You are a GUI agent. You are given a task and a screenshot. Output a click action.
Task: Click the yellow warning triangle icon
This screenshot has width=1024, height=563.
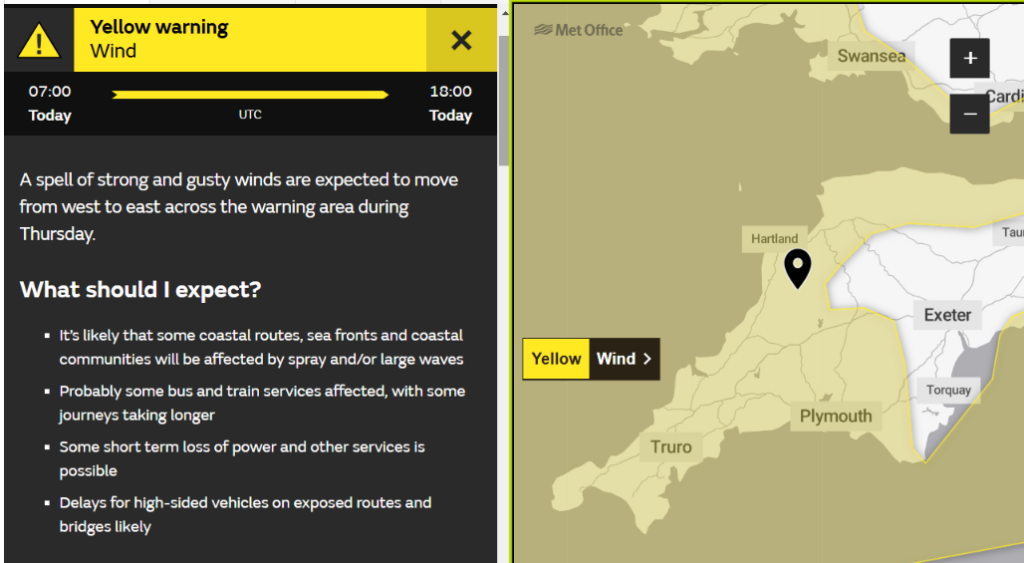click(x=39, y=41)
